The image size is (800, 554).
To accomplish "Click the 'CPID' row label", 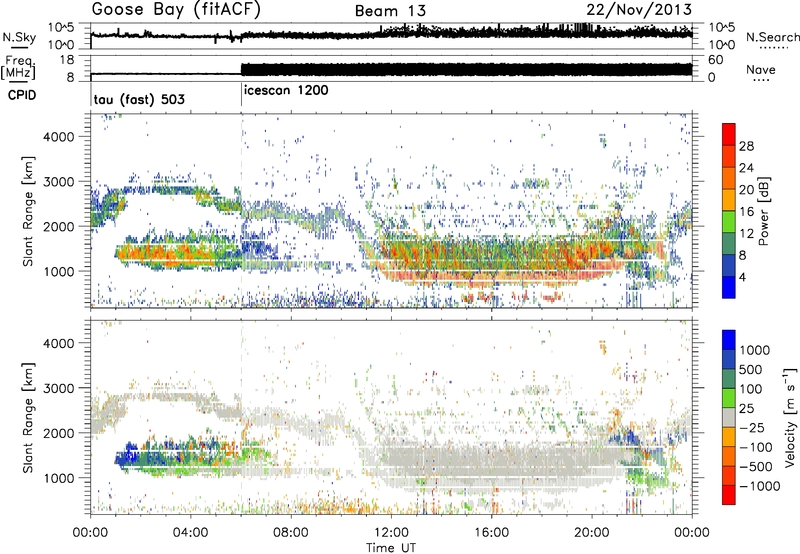I will tap(22, 95).
